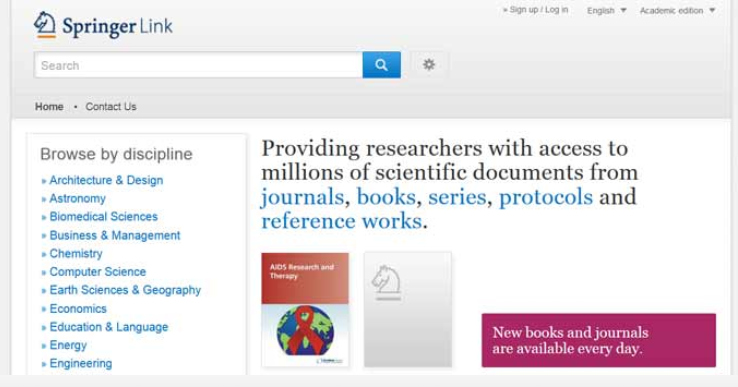The image size is (738, 387).
Task: Open the reference works headline link
Action: click(342, 221)
